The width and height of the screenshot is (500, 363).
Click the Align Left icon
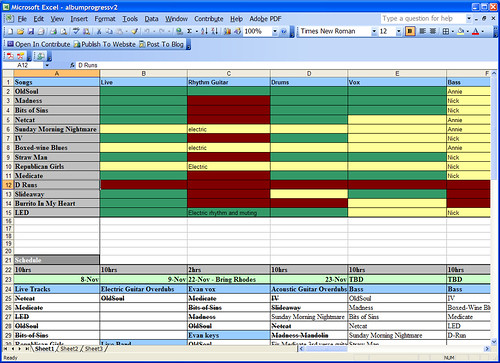click(x=423, y=31)
